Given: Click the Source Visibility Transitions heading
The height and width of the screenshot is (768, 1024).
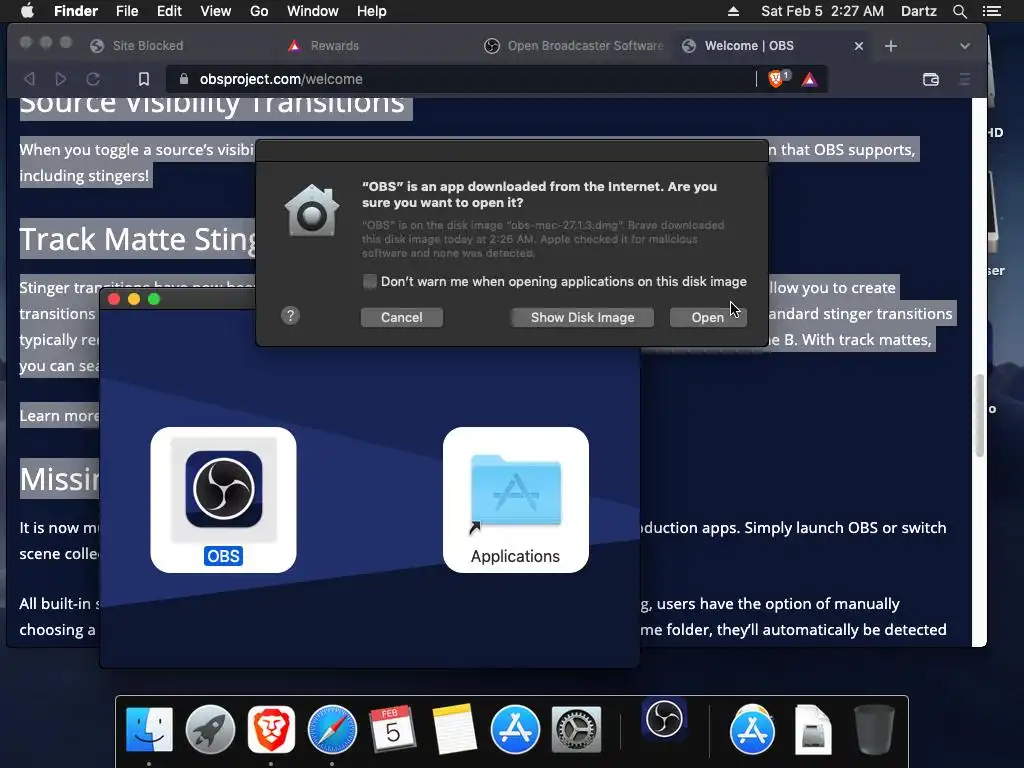Looking at the screenshot, I should [x=212, y=104].
